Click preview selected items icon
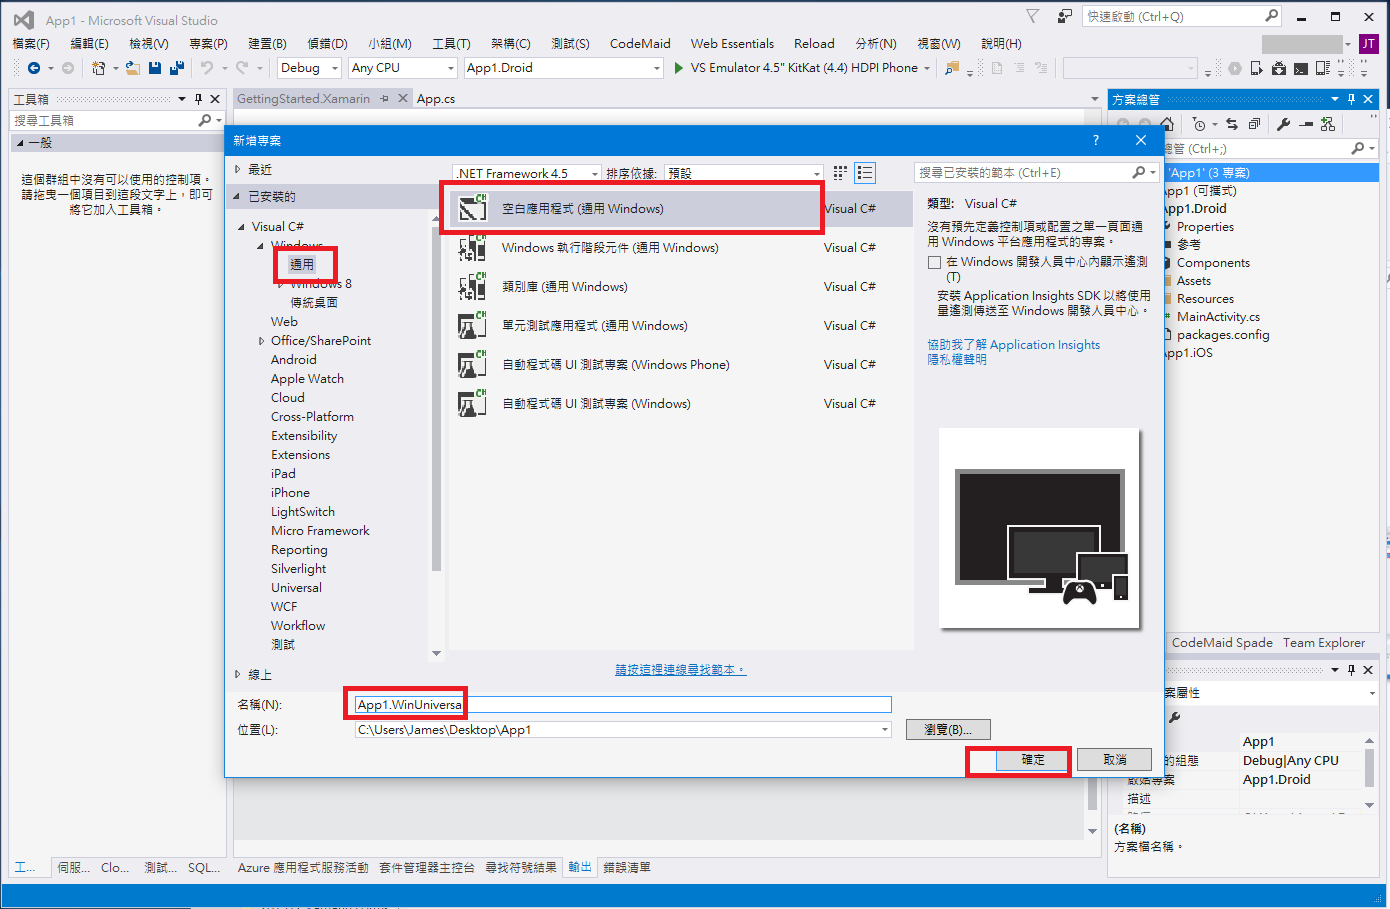The image size is (1390, 909). (1306, 124)
